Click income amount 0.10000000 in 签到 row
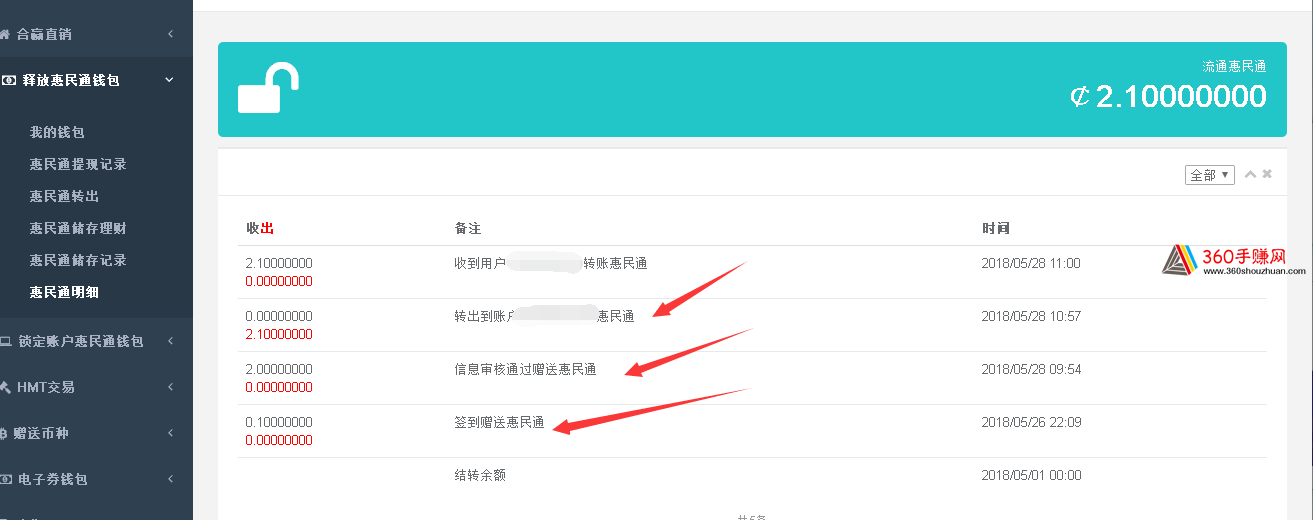This screenshot has height=520, width=1313. pyautogui.click(x=279, y=422)
